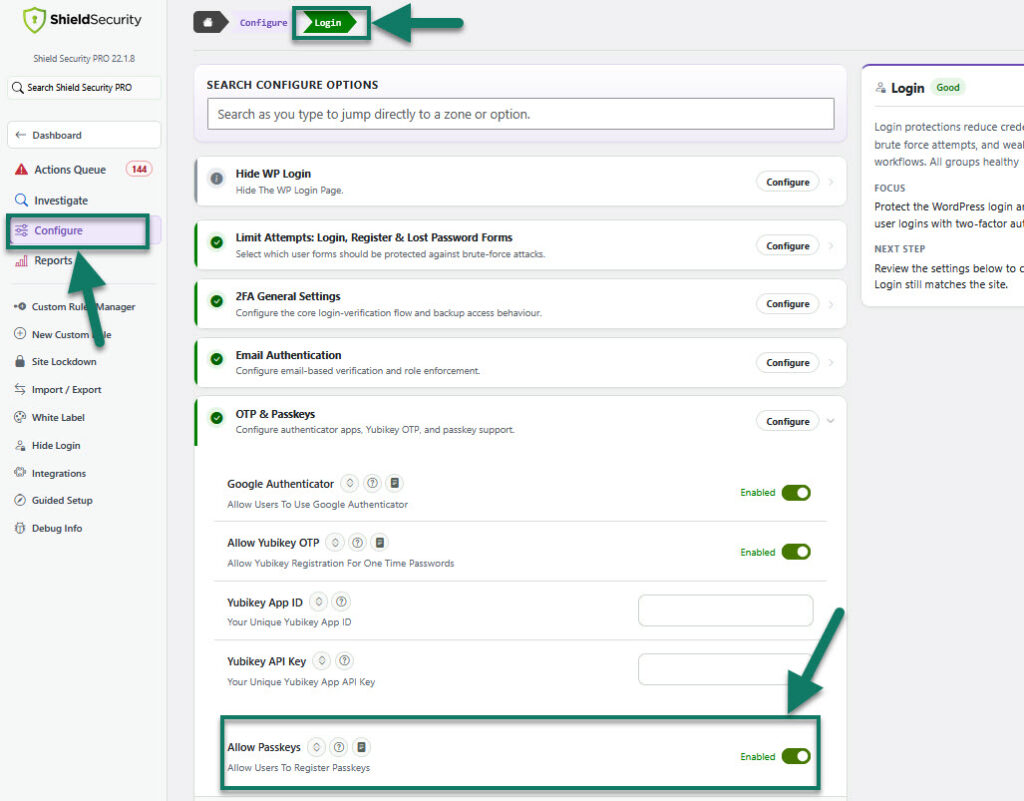Click the Site Lockdown padlock icon

coord(20,361)
